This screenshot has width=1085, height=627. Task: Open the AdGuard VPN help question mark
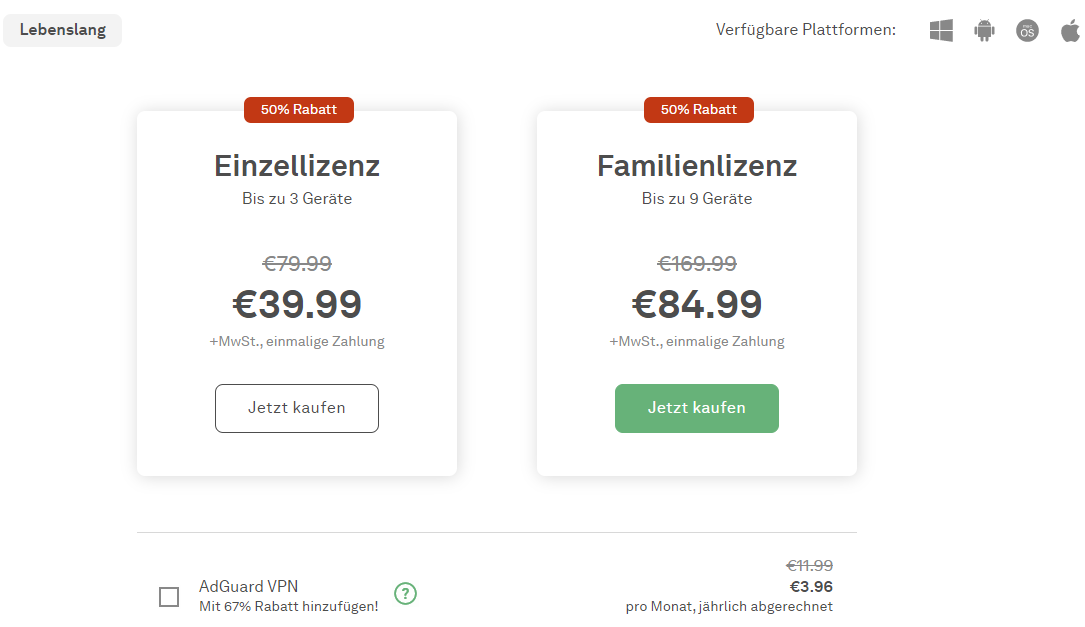[405, 594]
